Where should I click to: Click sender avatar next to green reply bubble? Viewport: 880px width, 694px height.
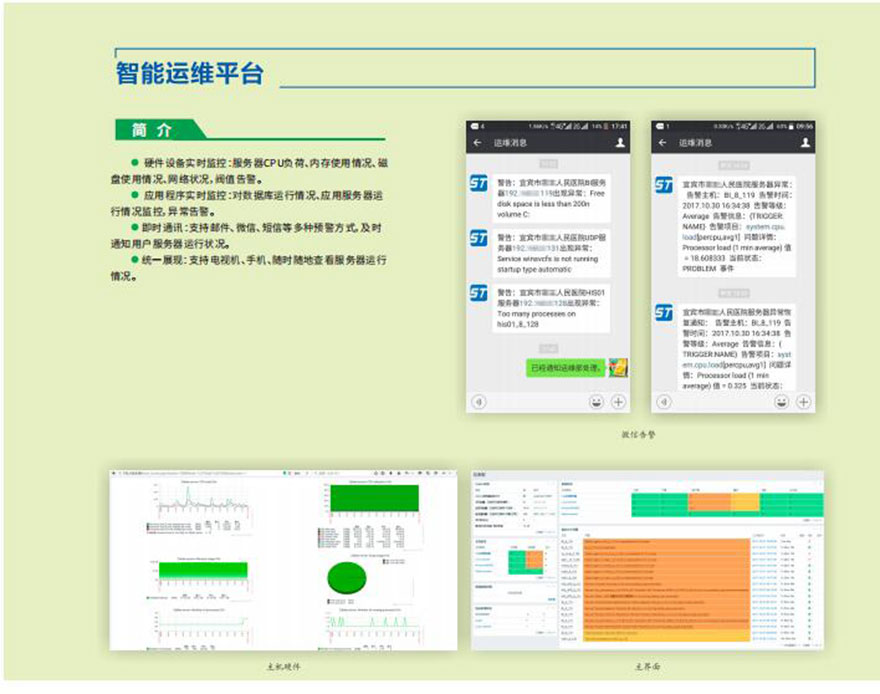coord(618,367)
